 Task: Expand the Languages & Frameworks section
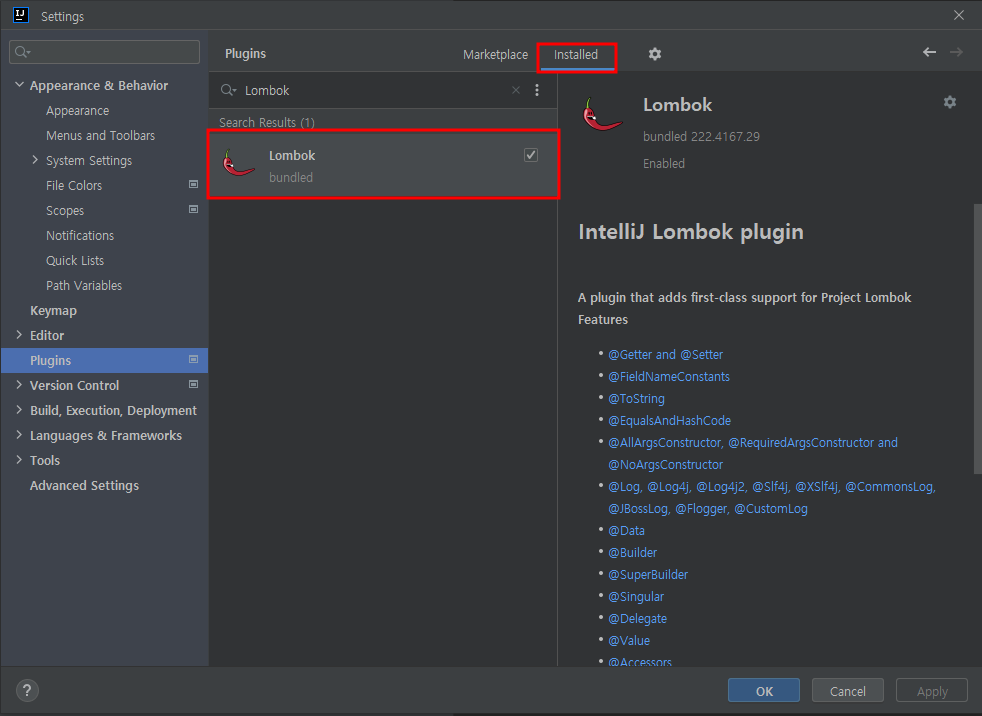(19, 435)
